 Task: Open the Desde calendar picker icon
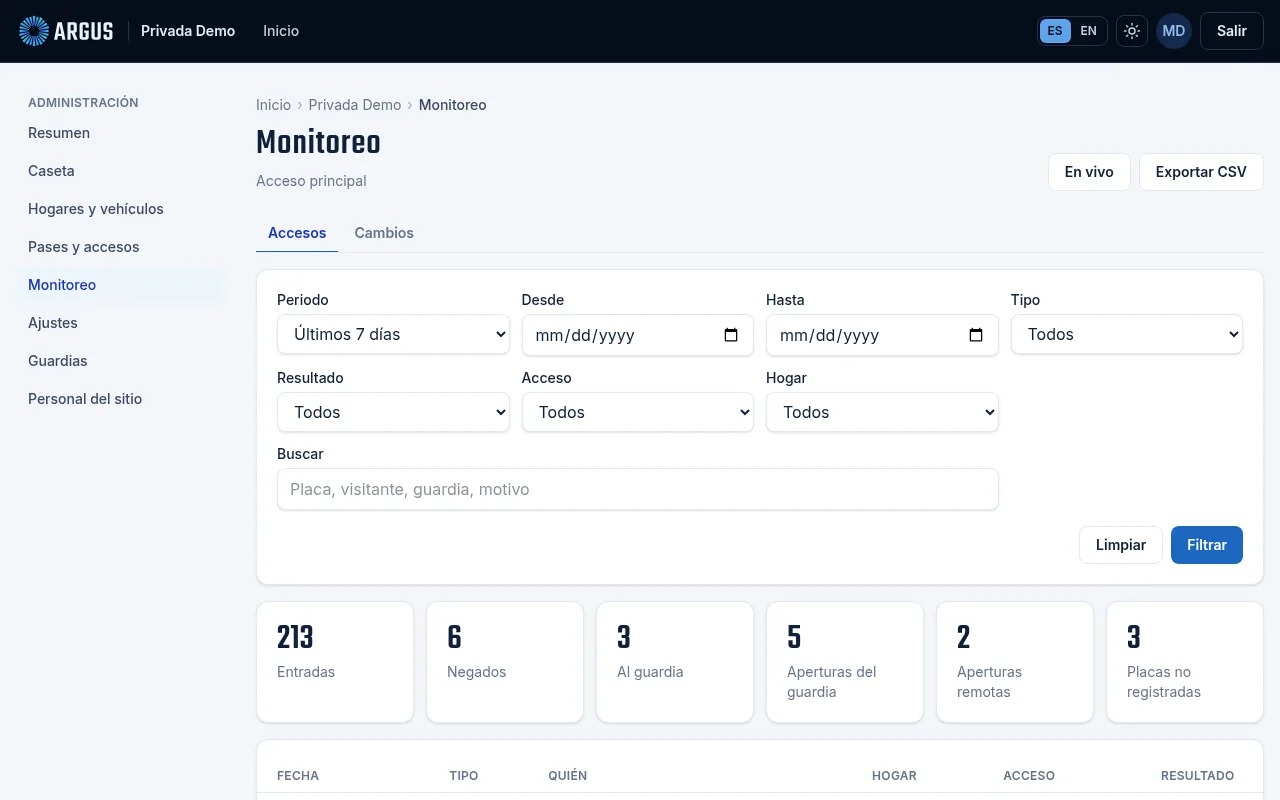pyautogui.click(x=731, y=335)
